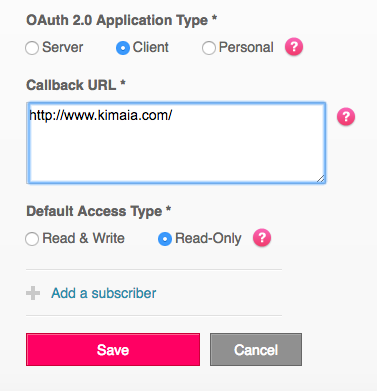Screen dimensions: 377x391
Task: Click the Callback URL field label
Action: pos(76,85)
